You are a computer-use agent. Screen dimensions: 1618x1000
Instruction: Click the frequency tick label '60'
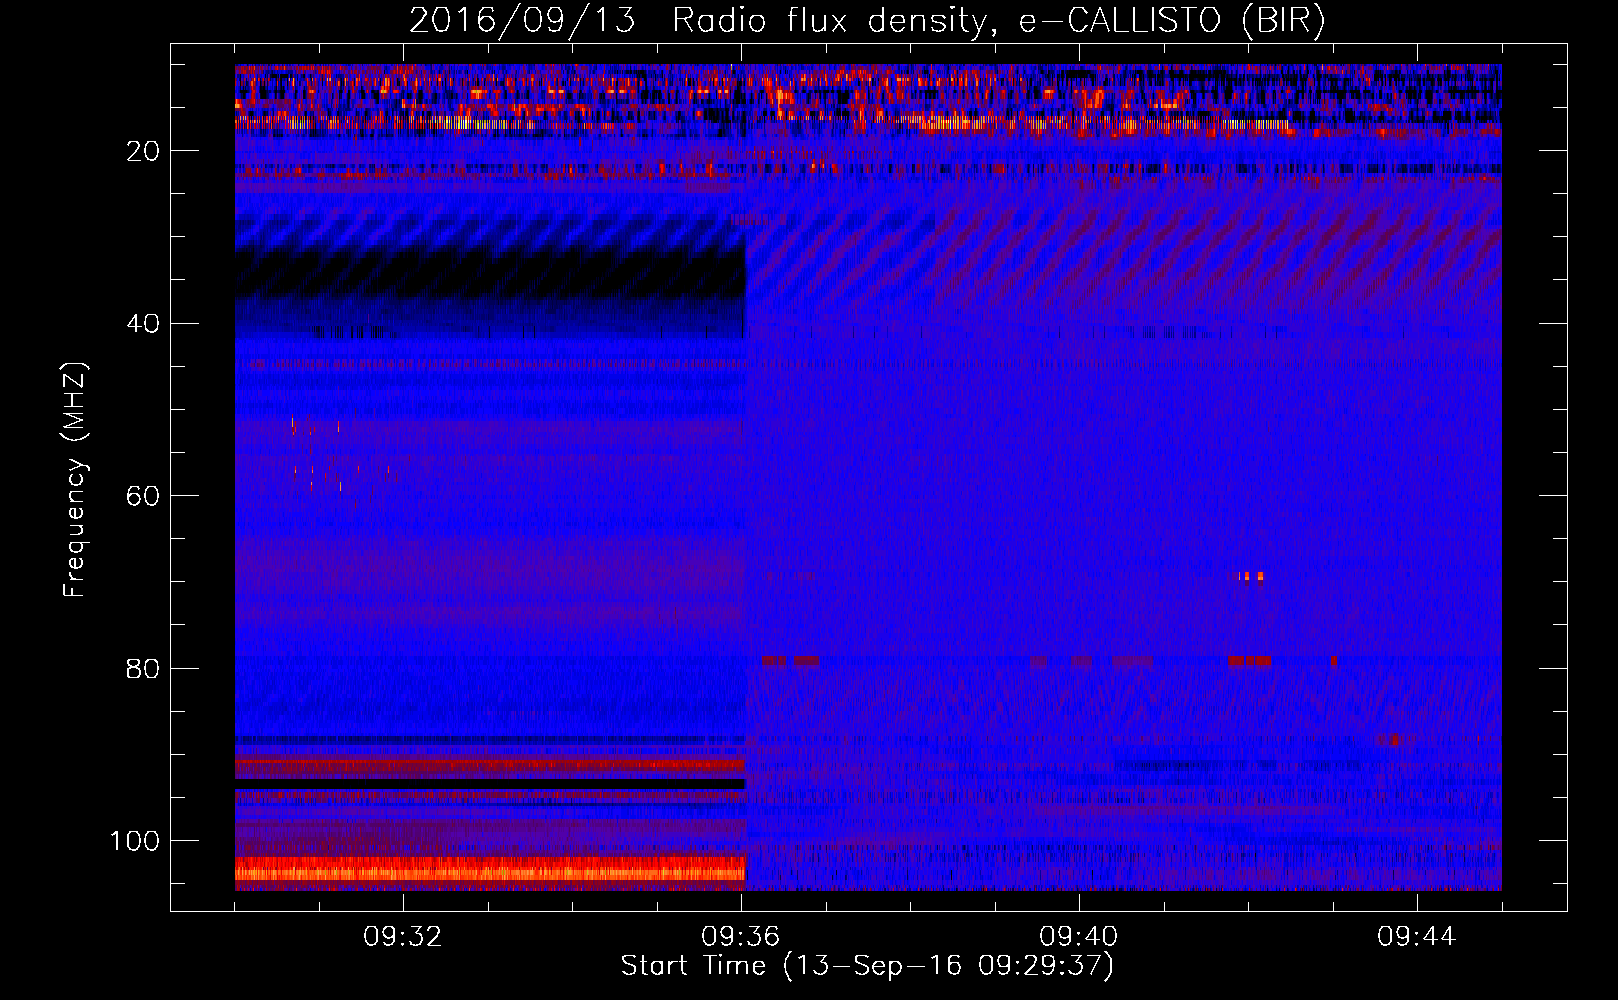tap(143, 496)
